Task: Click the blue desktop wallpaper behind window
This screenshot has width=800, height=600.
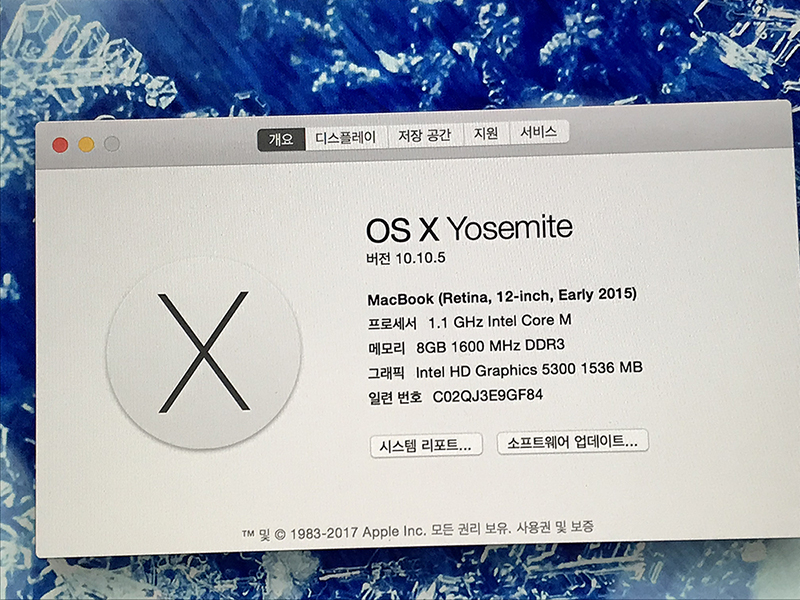Action: [x=400, y=50]
